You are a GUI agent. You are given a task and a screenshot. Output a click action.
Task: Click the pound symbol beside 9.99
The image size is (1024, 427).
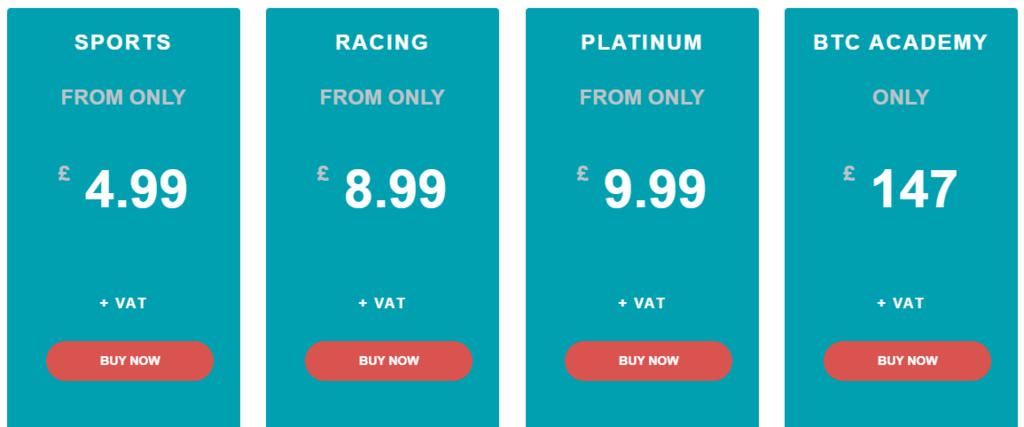(583, 174)
